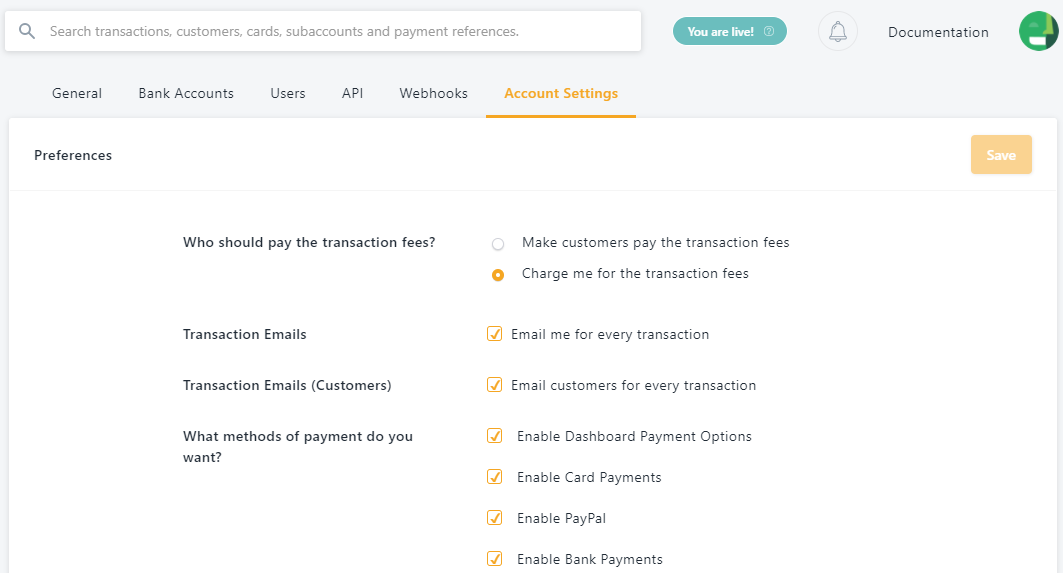Disable Dashboard Payment Options checkbox
Image resolution: width=1063 pixels, height=573 pixels.
(x=494, y=436)
